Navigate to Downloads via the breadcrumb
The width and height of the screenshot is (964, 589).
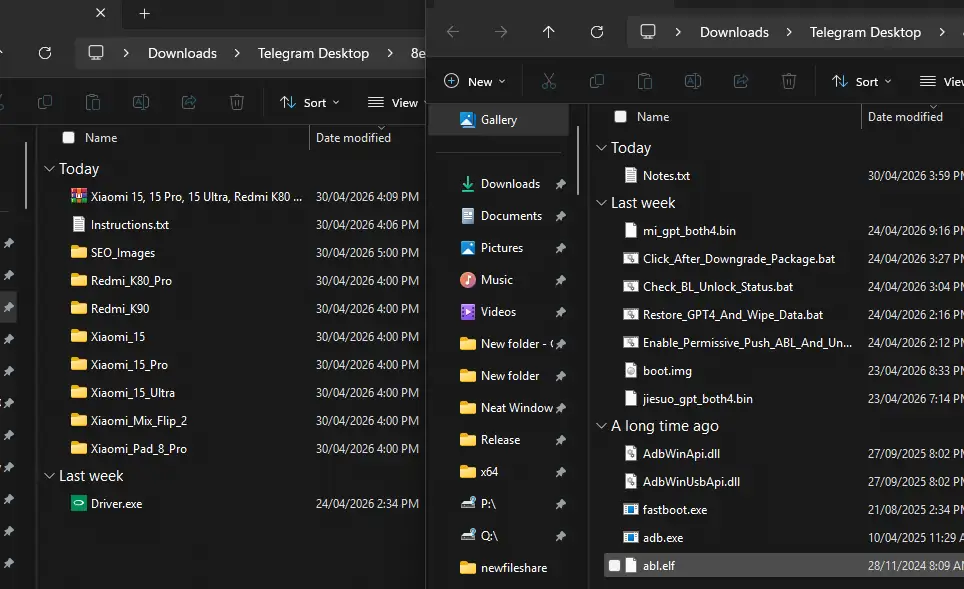tap(734, 31)
